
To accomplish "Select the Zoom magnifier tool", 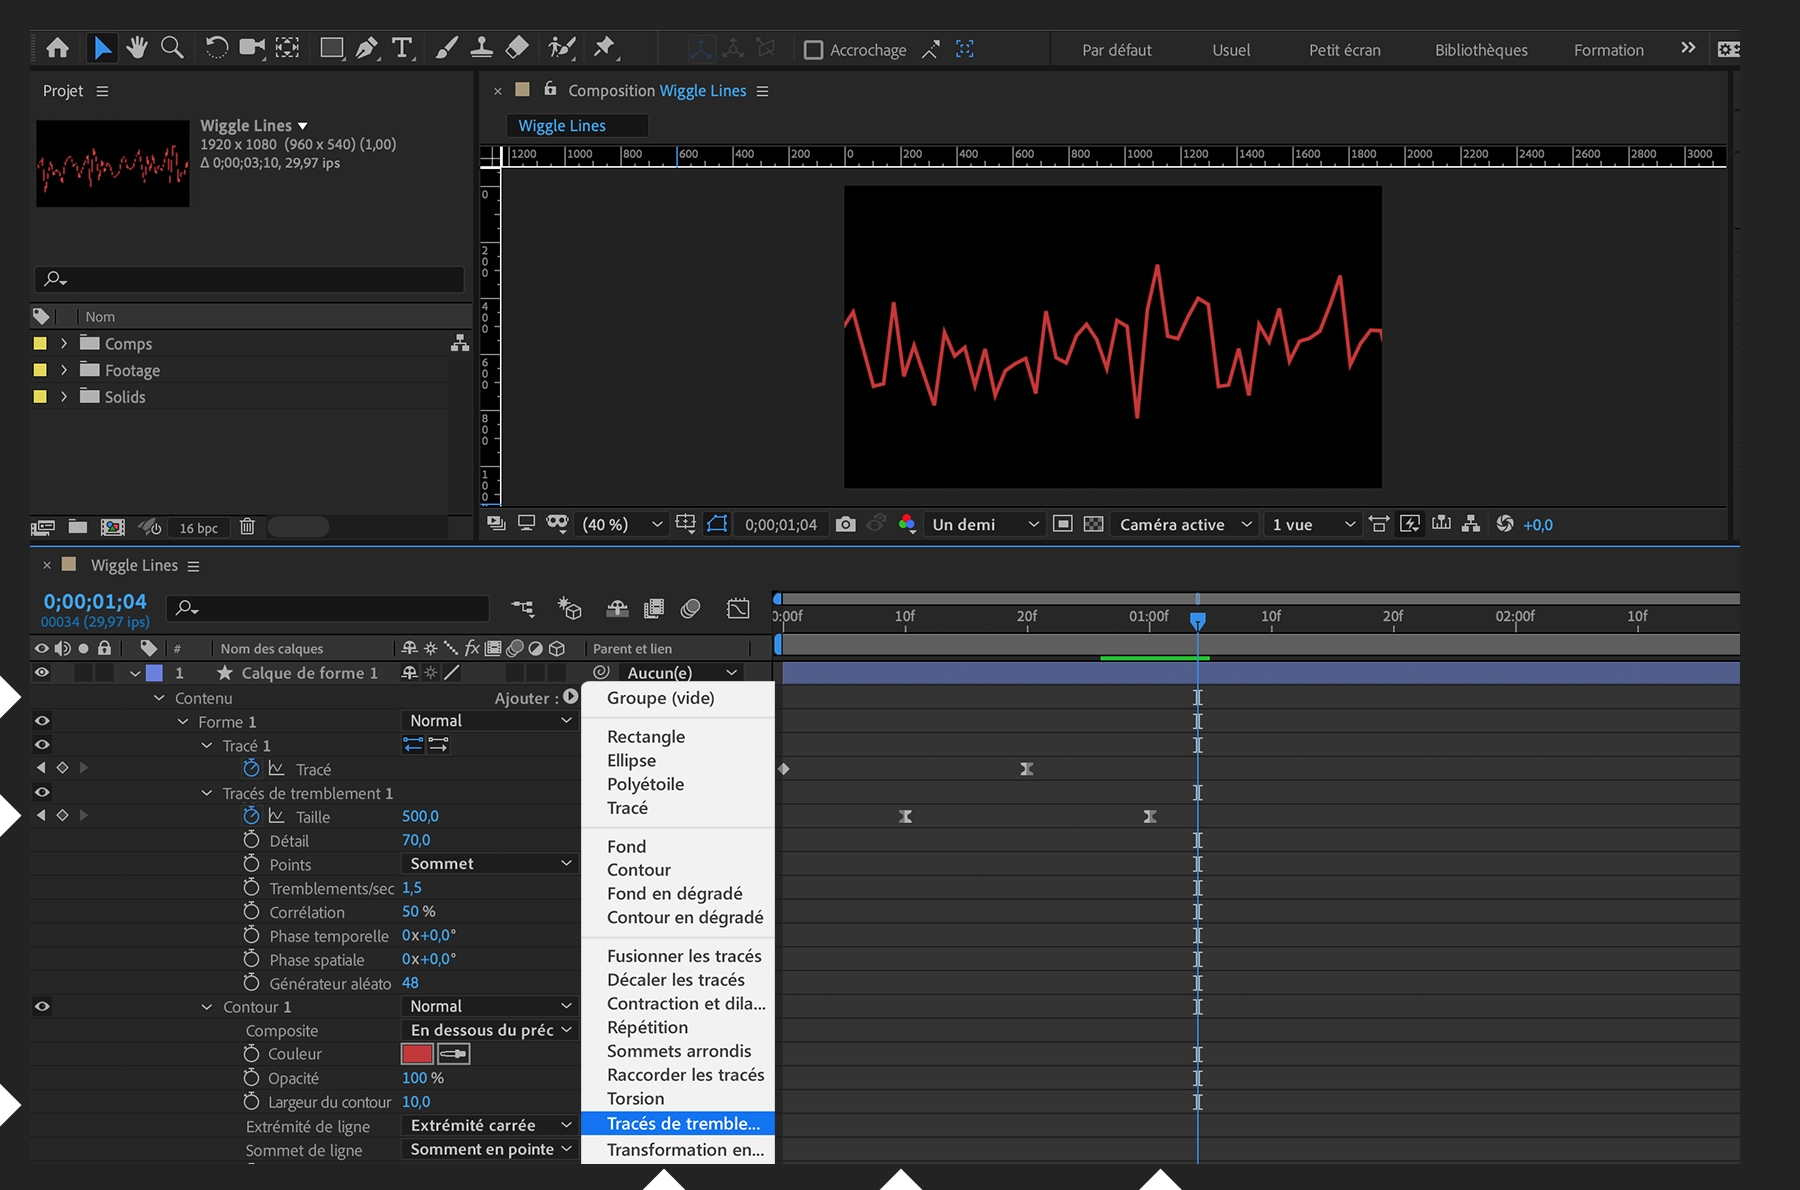I will pyautogui.click(x=172, y=48).
